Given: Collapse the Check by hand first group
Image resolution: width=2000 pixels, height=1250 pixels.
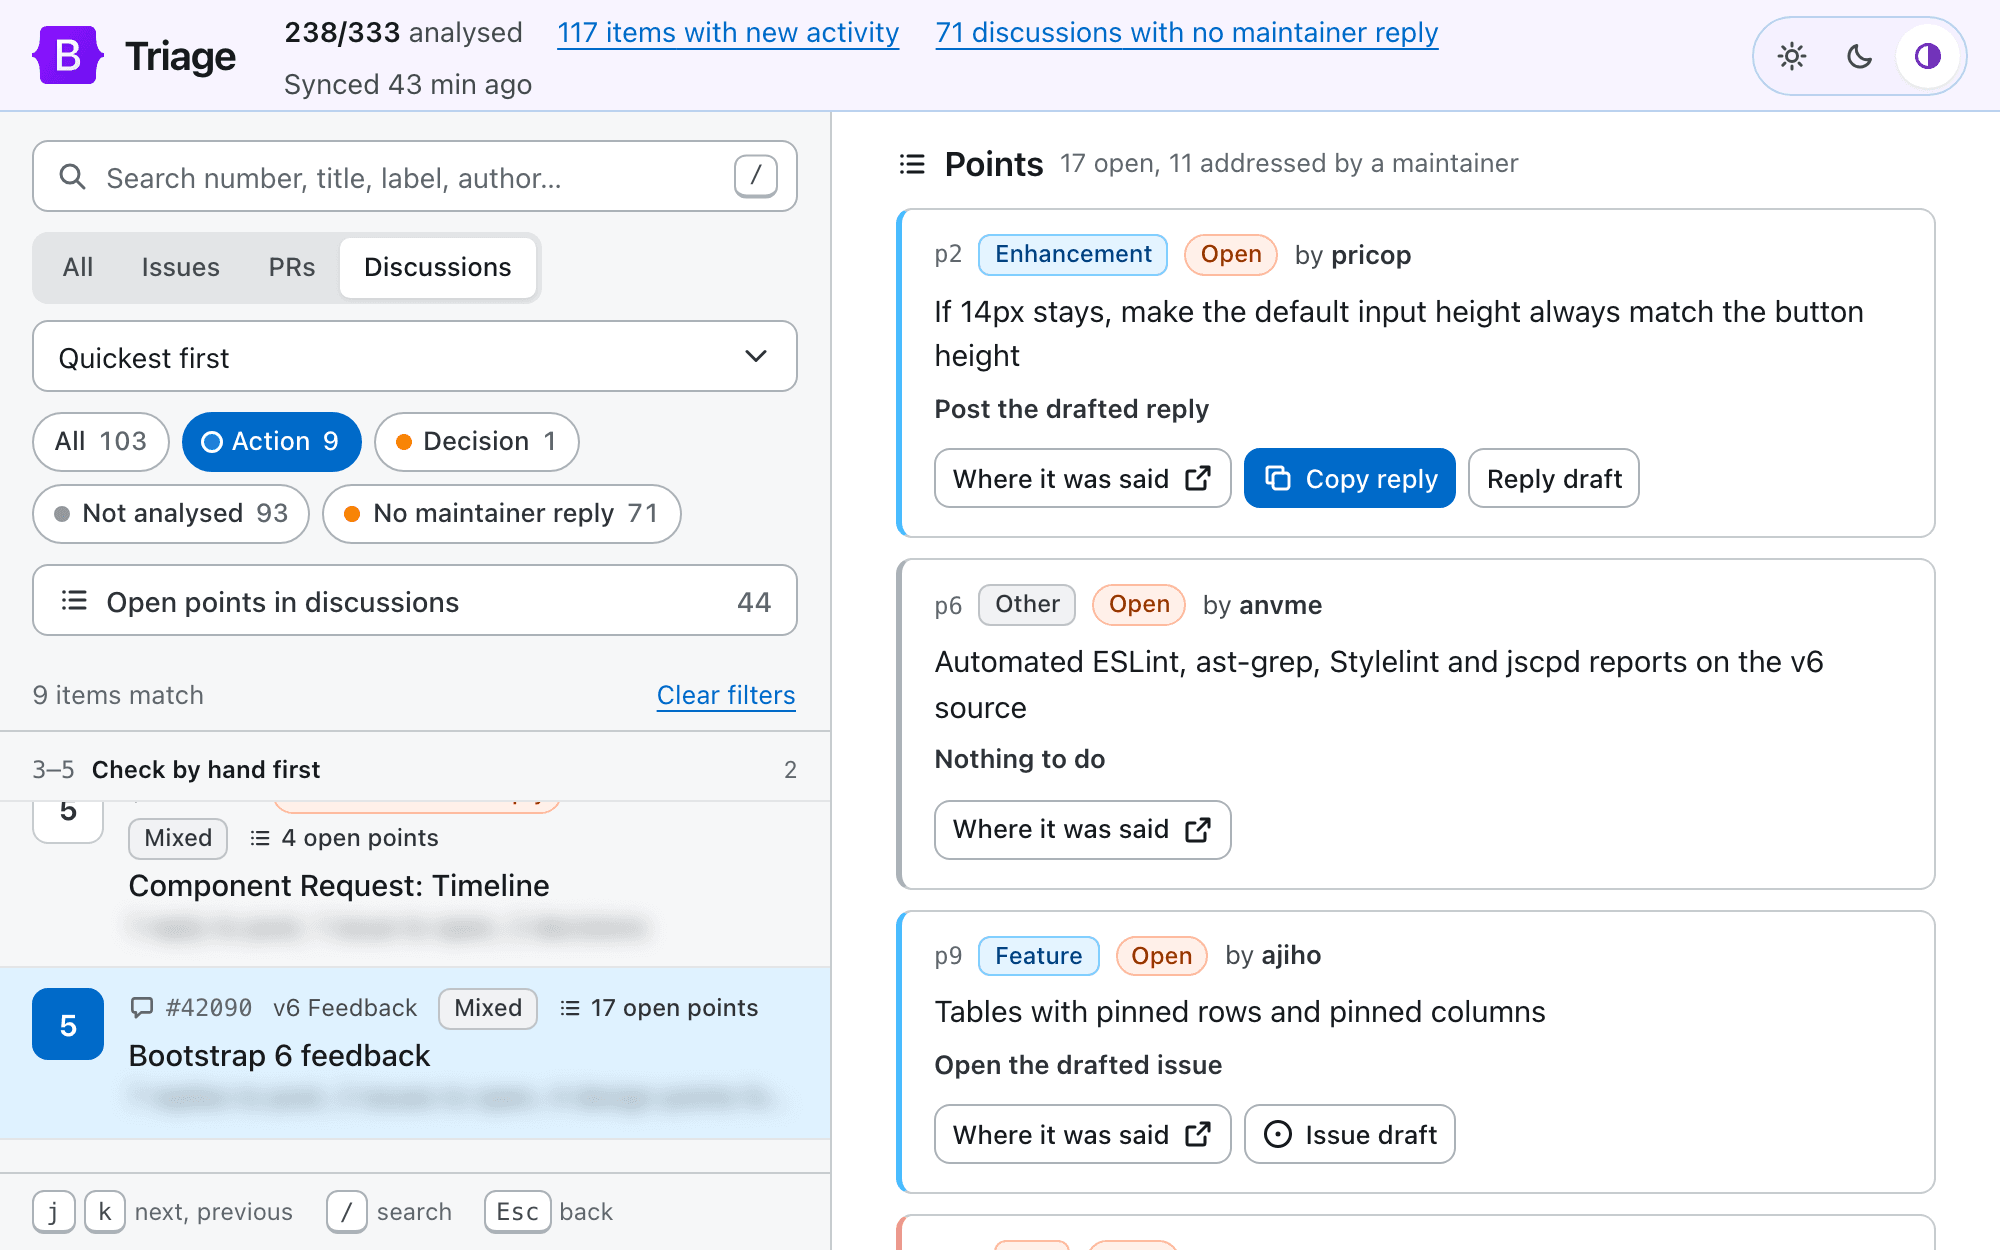Looking at the screenshot, I should coord(415,769).
